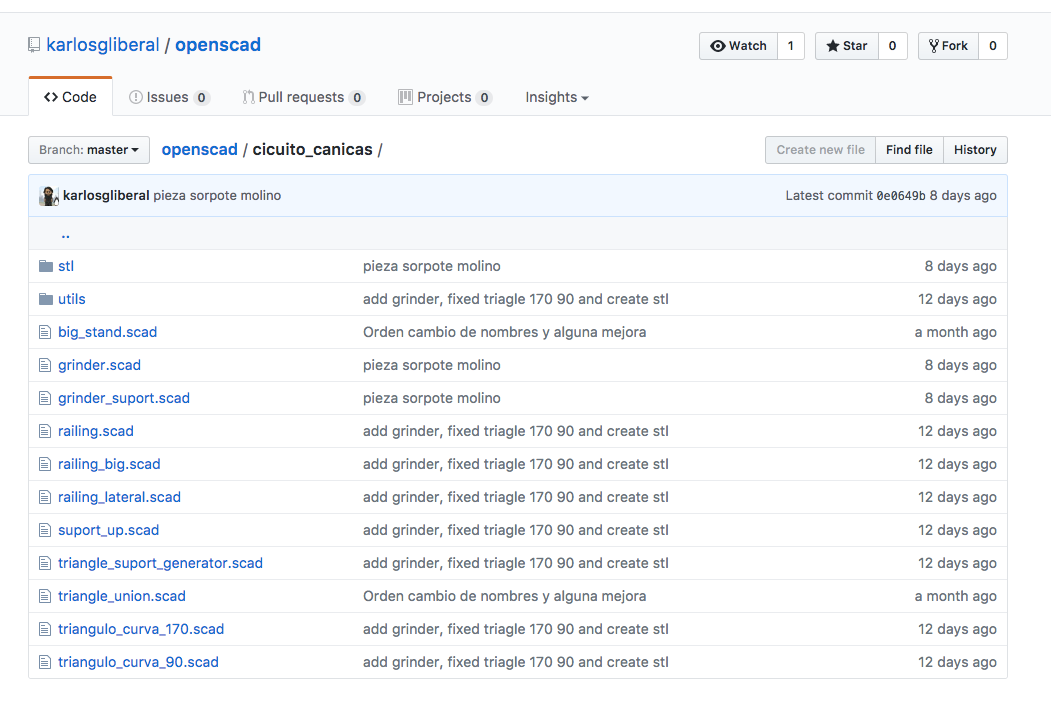Open suport_up.scad file
Viewport: 1051px width, 704px height.
pos(109,530)
